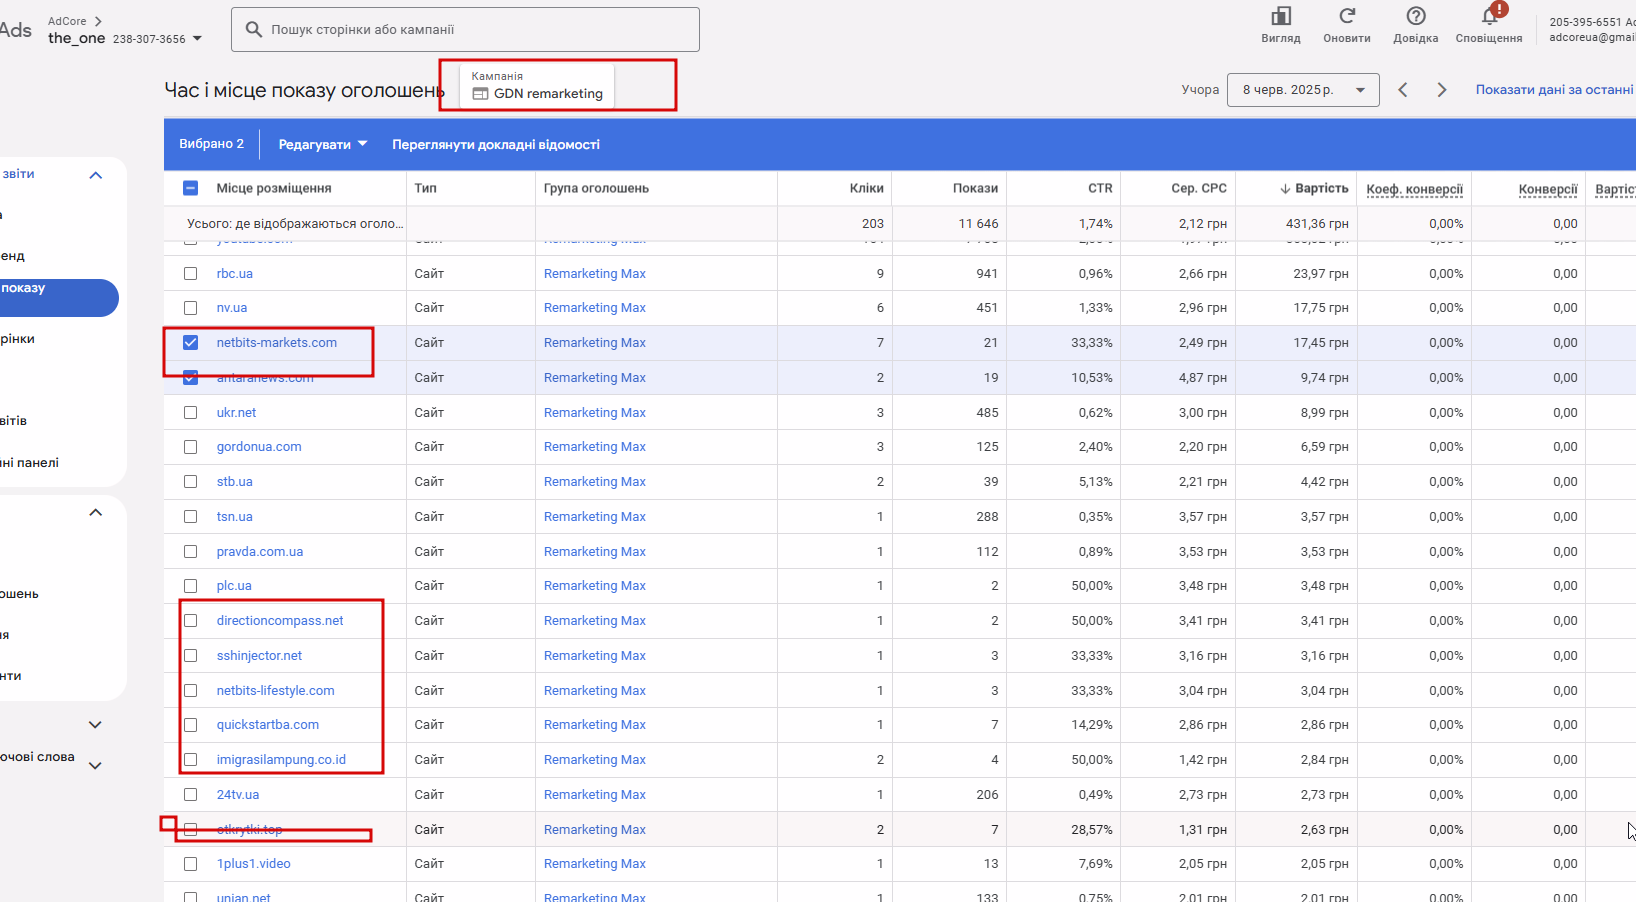1636x902 pixels.
Task: Sort by the Покази column header
Action: click(x=975, y=188)
